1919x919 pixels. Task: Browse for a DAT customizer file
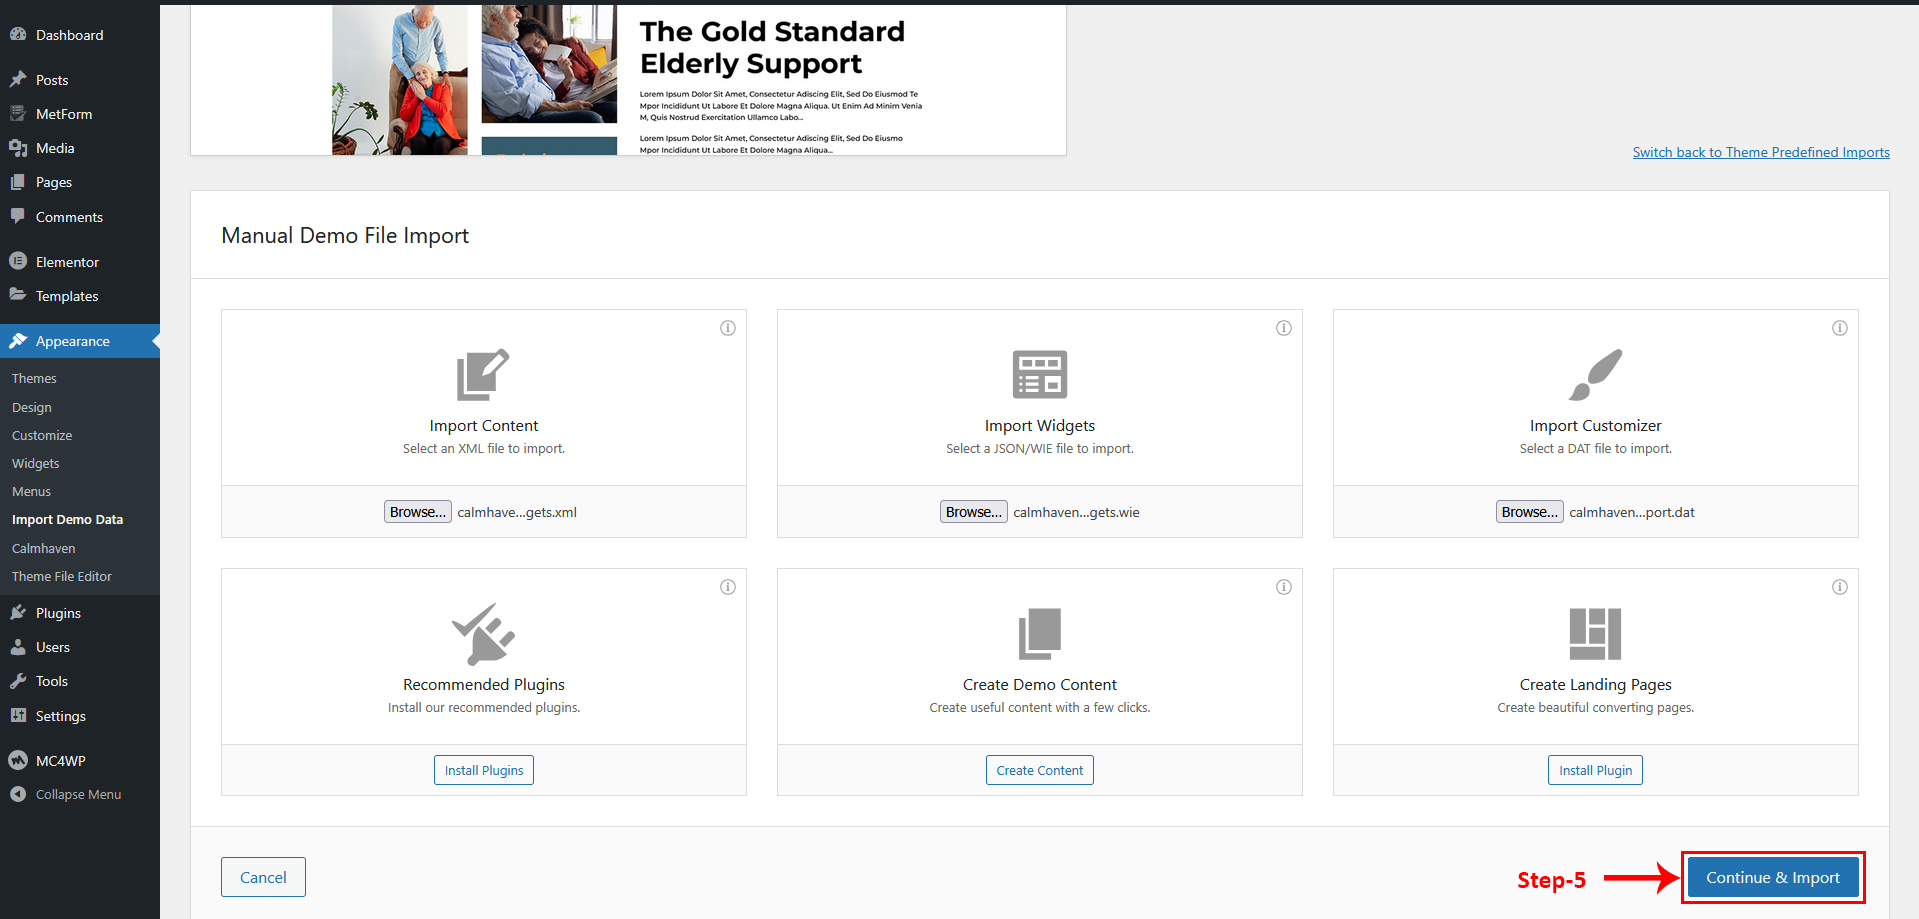pyautogui.click(x=1529, y=512)
